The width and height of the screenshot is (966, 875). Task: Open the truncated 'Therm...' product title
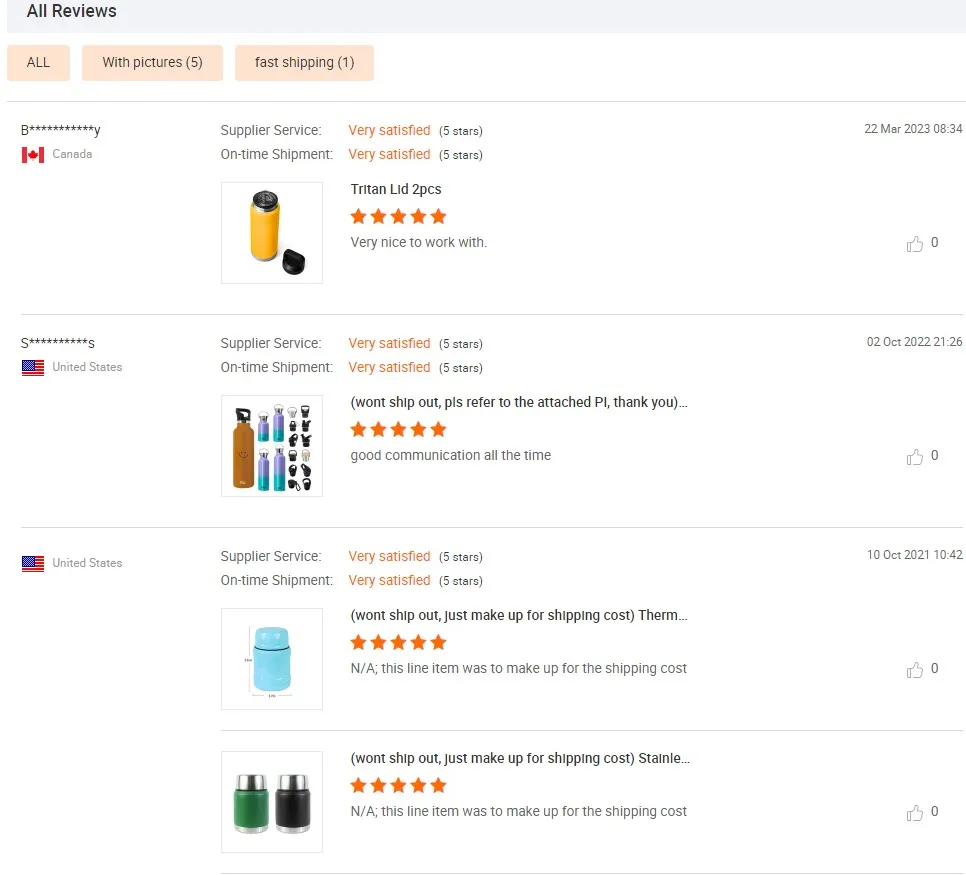518,615
